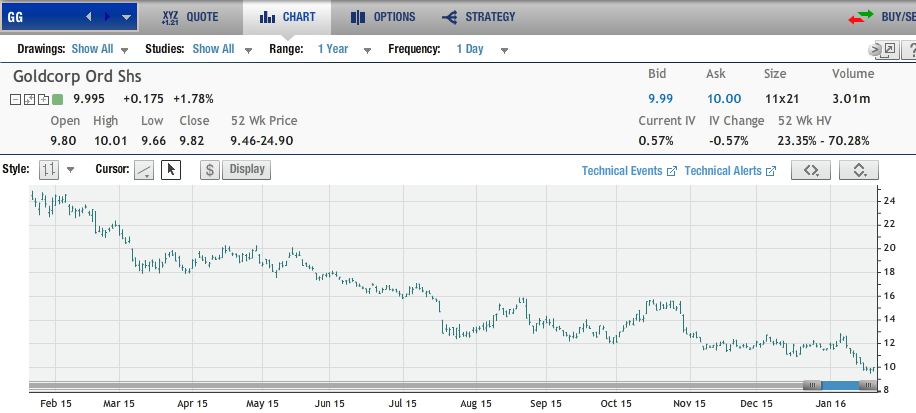The image size is (916, 413).
Task: Go to the Strategy tab
Action: click(479, 17)
